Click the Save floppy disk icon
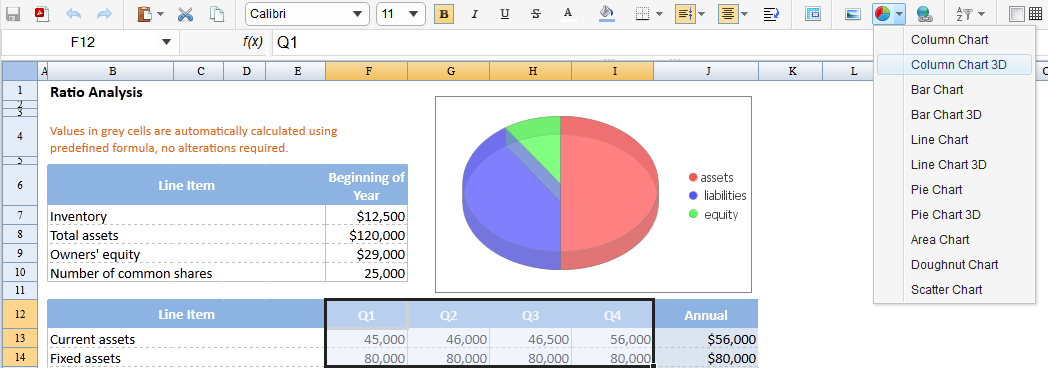Image resolution: width=1048 pixels, height=368 pixels. pyautogui.click(x=13, y=13)
